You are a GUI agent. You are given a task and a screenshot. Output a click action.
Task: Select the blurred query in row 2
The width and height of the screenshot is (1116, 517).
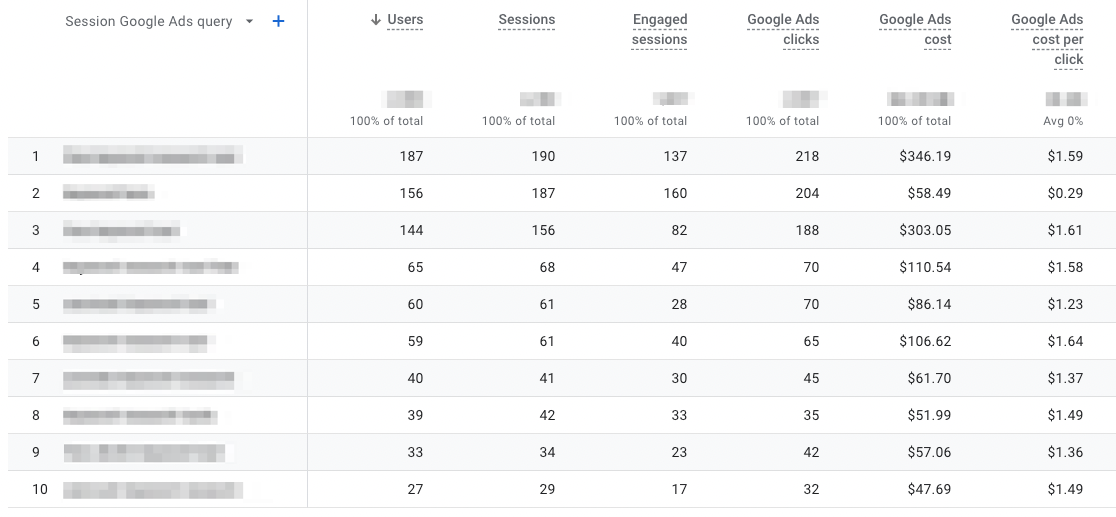109,192
